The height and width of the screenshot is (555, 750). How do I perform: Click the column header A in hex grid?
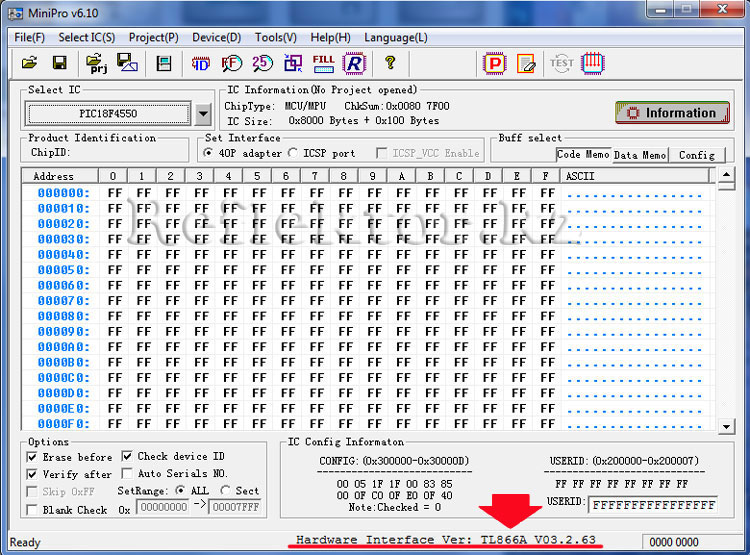click(x=401, y=176)
